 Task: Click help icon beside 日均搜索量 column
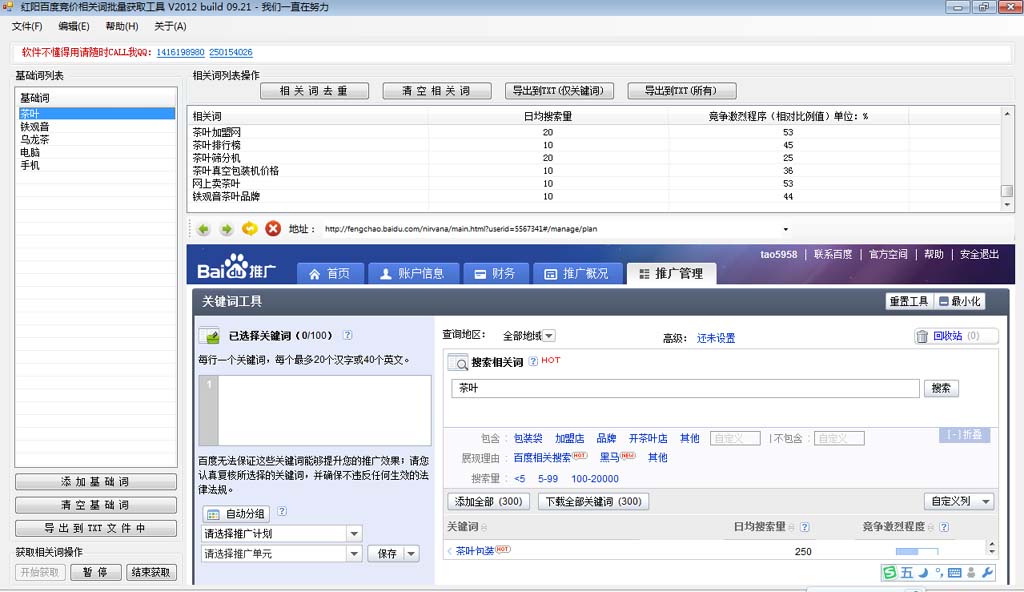tap(805, 527)
